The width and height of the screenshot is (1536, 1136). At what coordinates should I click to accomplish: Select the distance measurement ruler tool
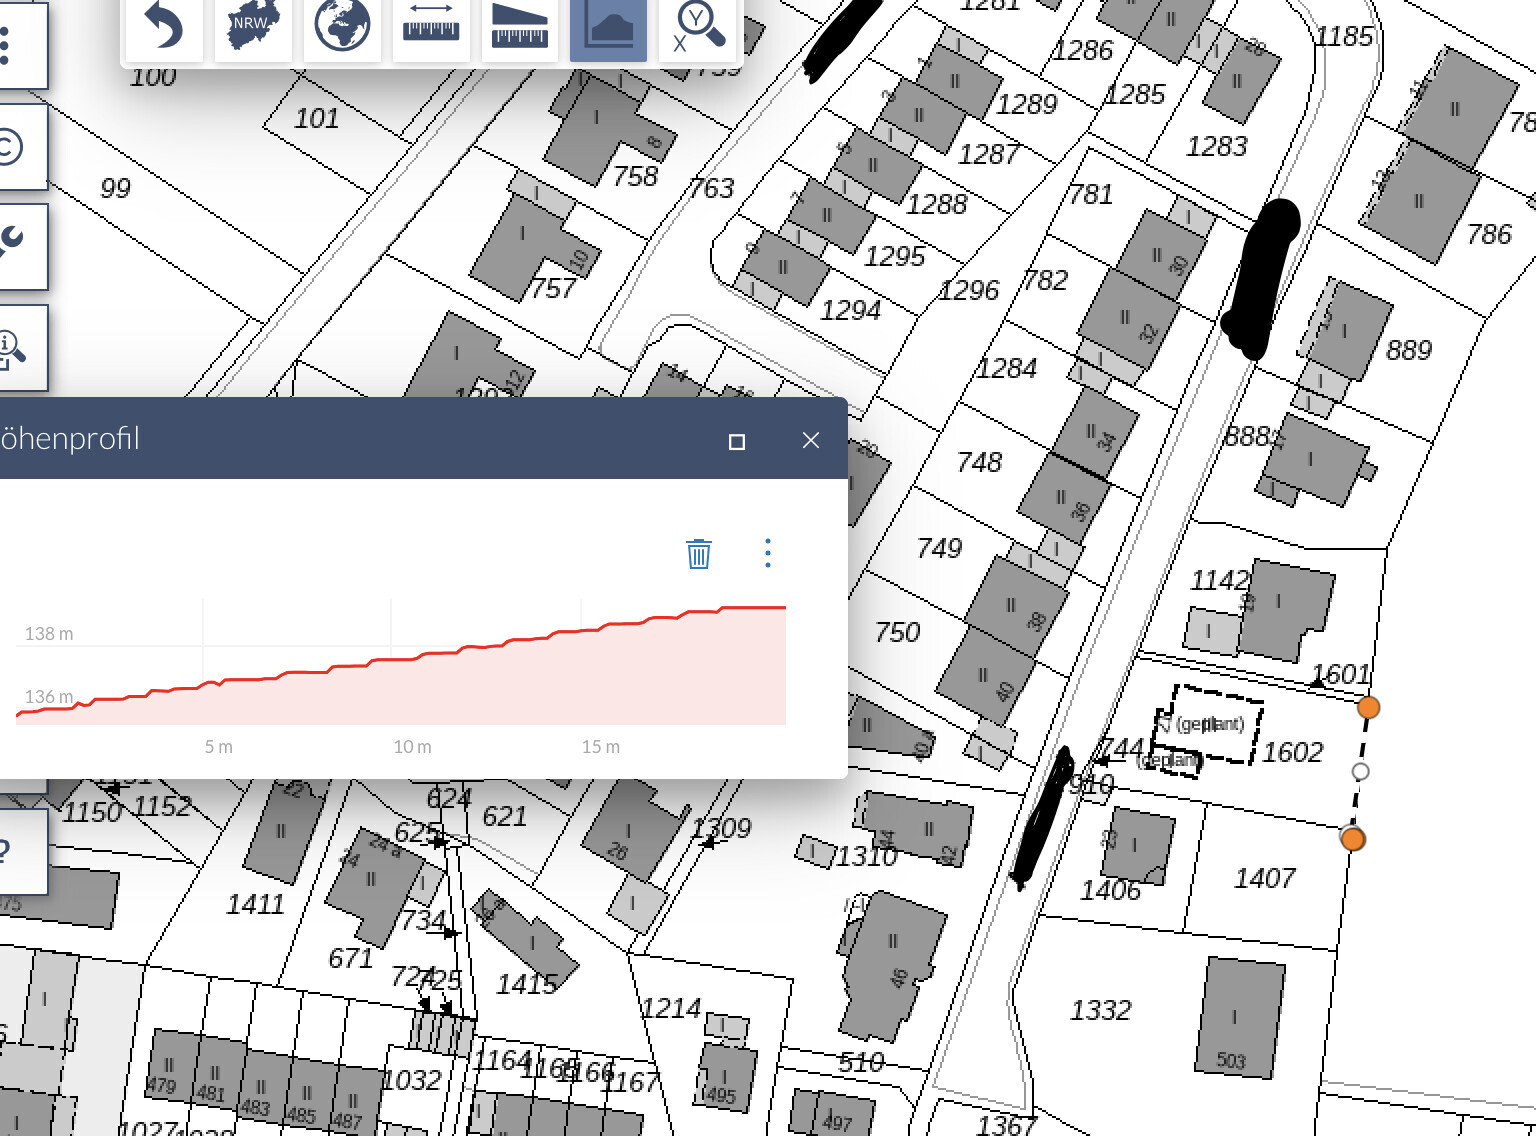click(431, 28)
